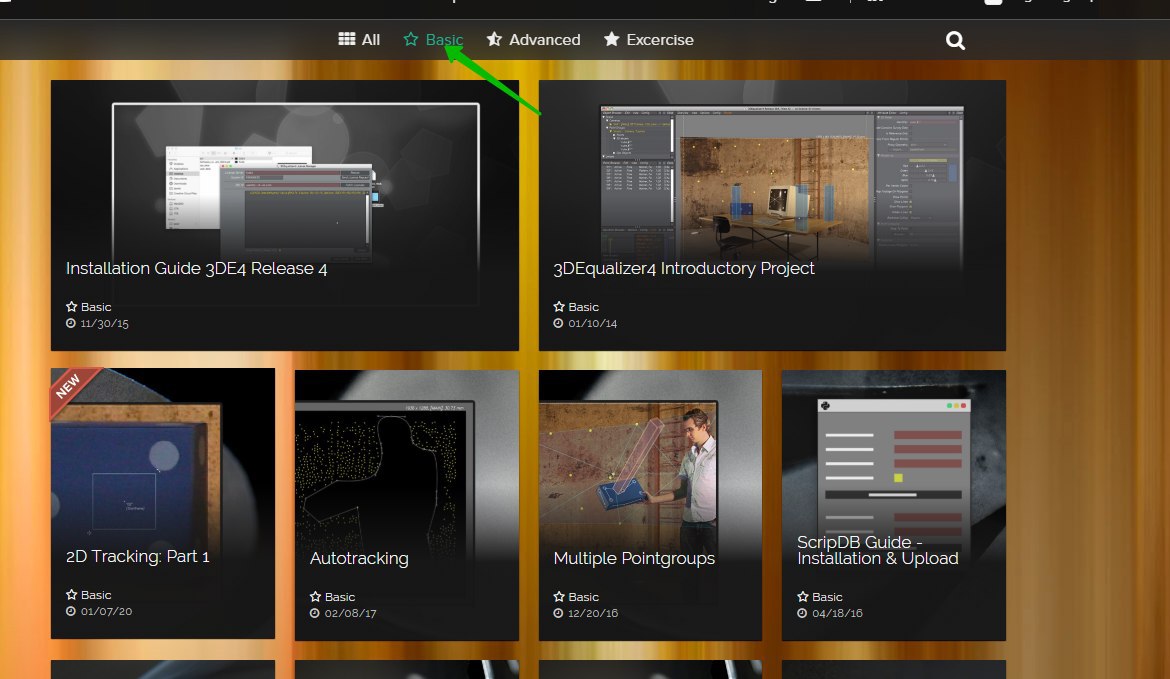
Task: Open the Multiple Pointgroups tutorial title
Action: 634,559
